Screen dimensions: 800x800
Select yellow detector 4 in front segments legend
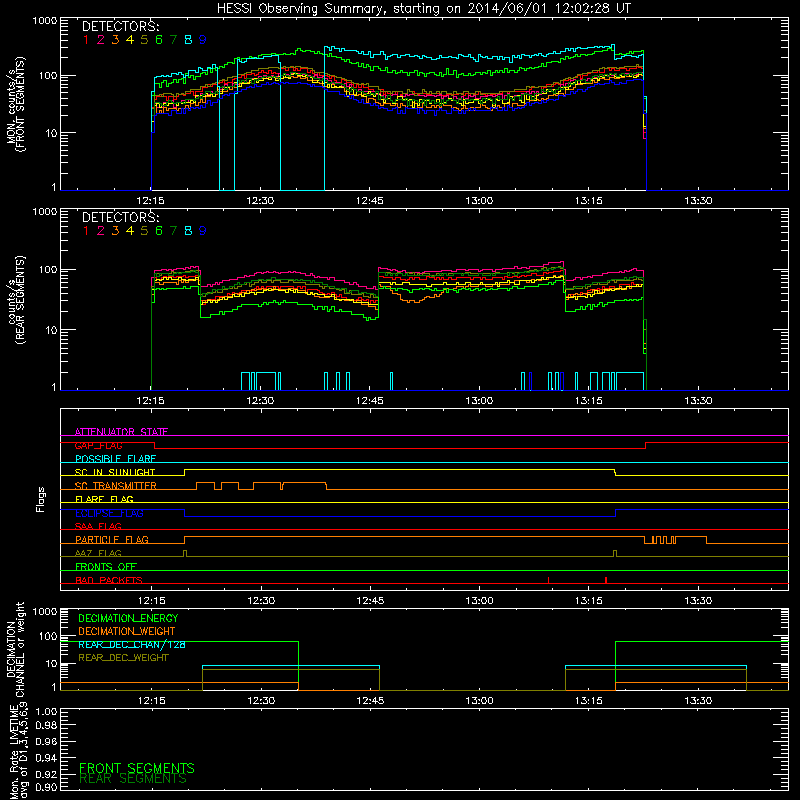(x=130, y=39)
